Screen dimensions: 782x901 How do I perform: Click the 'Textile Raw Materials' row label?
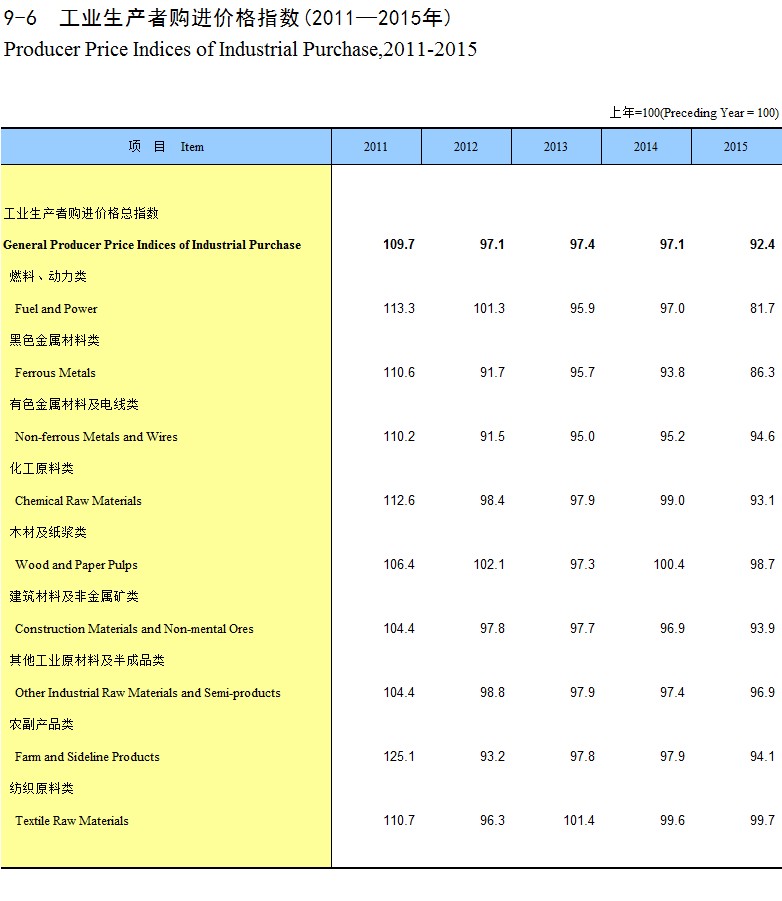[71, 821]
